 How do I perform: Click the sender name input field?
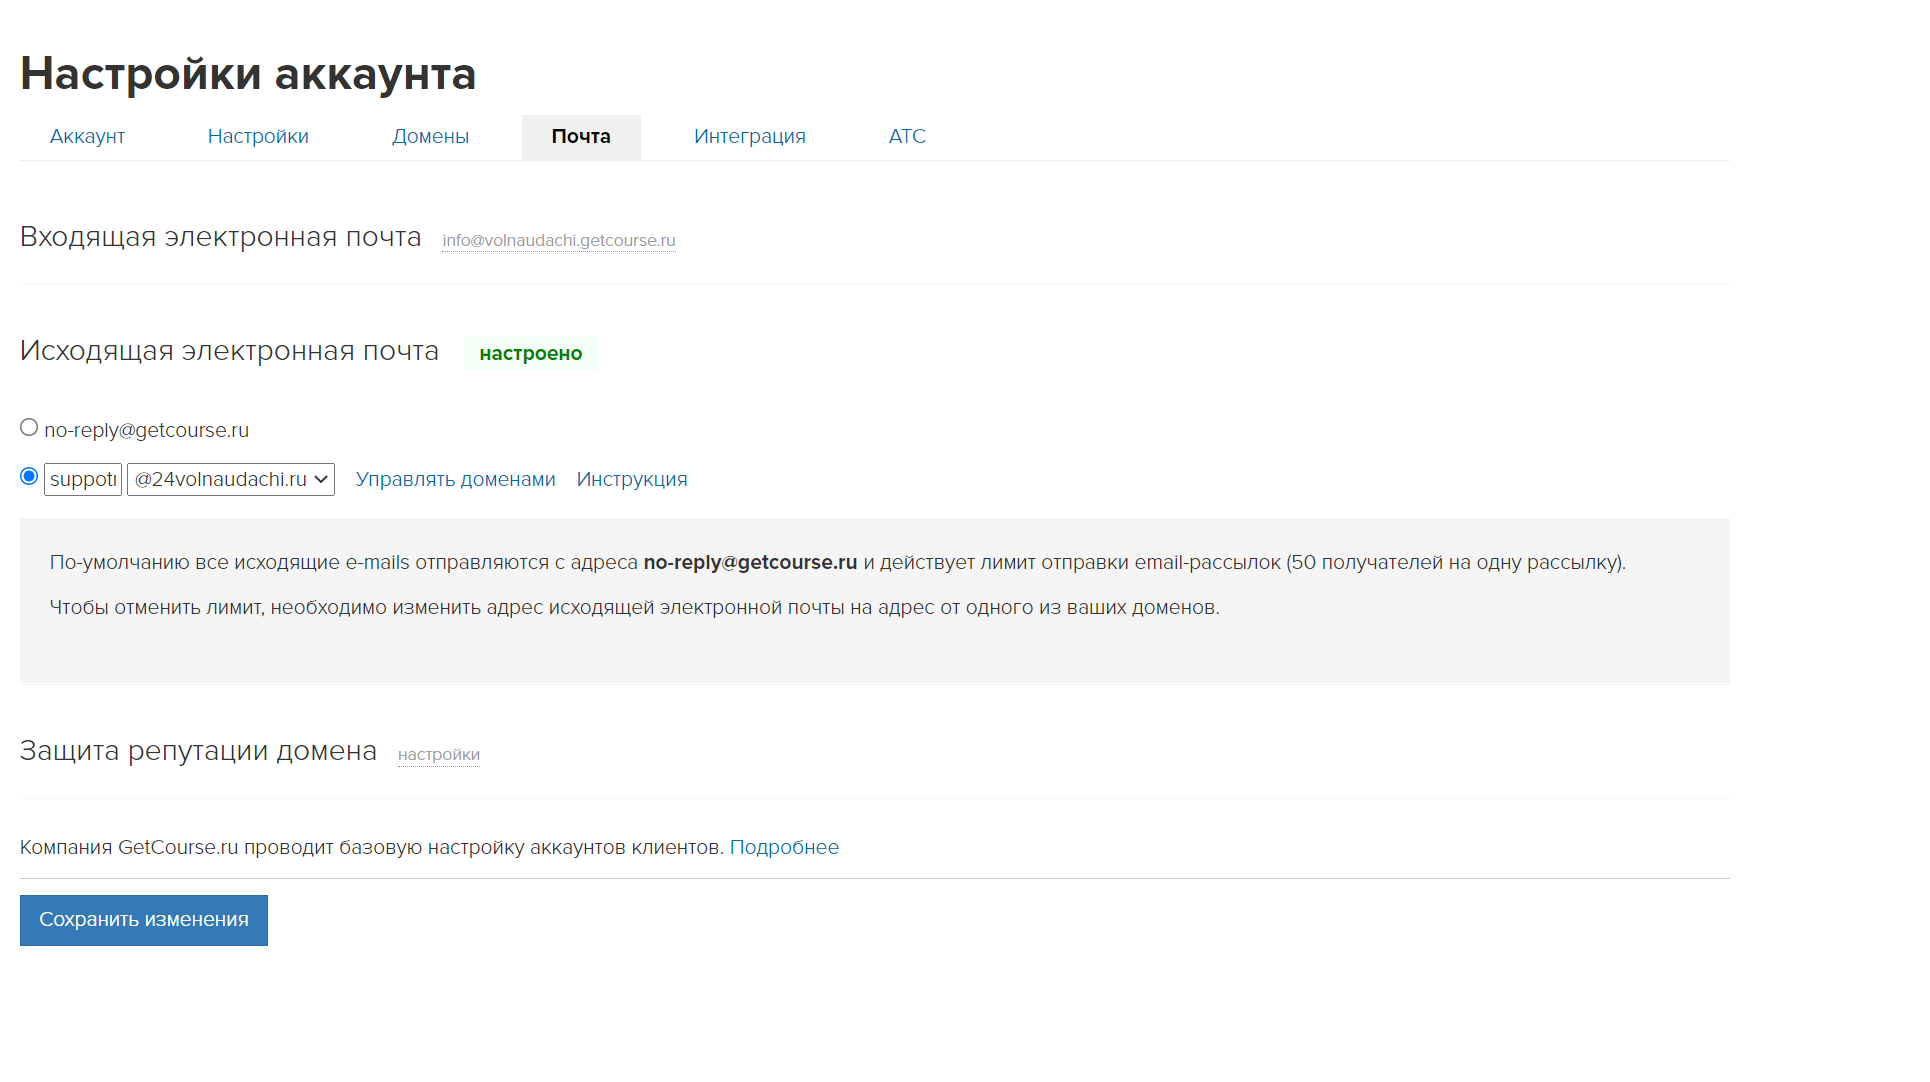(x=83, y=480)
